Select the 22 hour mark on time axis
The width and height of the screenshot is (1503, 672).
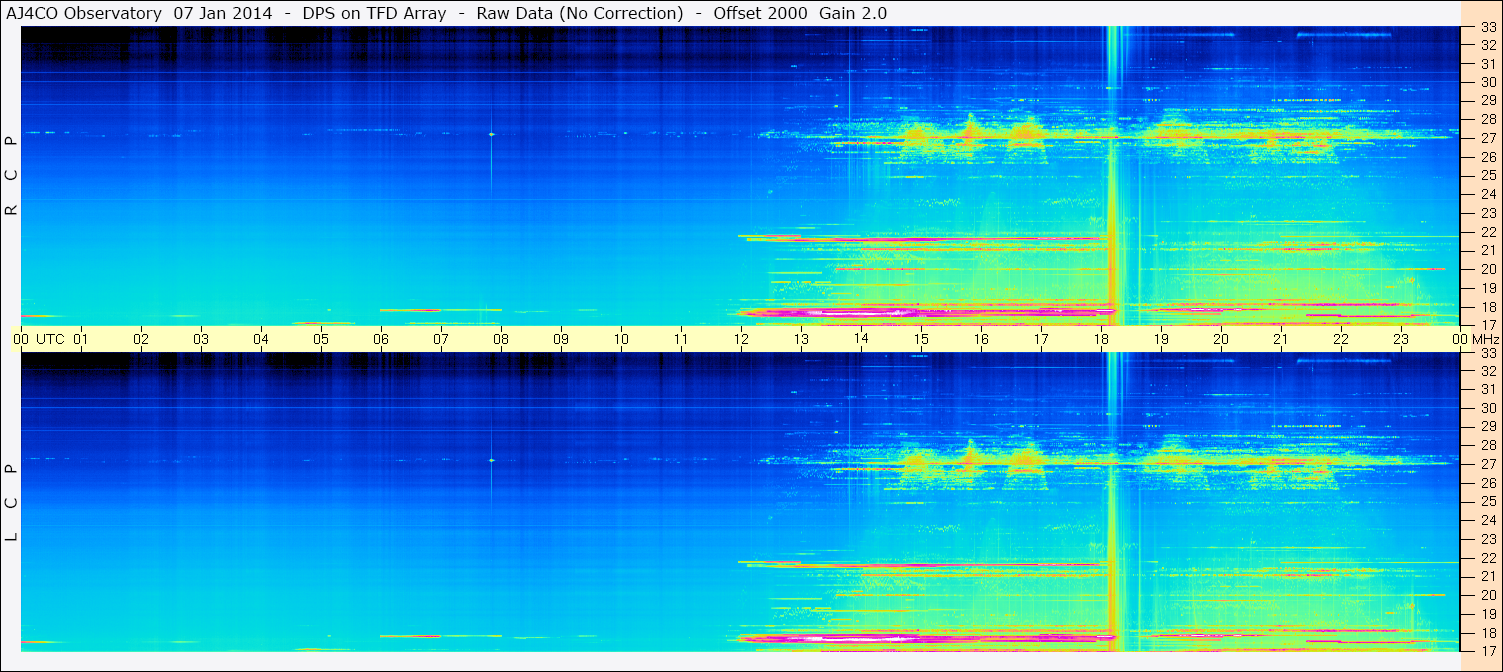[x=1341, y=339]
